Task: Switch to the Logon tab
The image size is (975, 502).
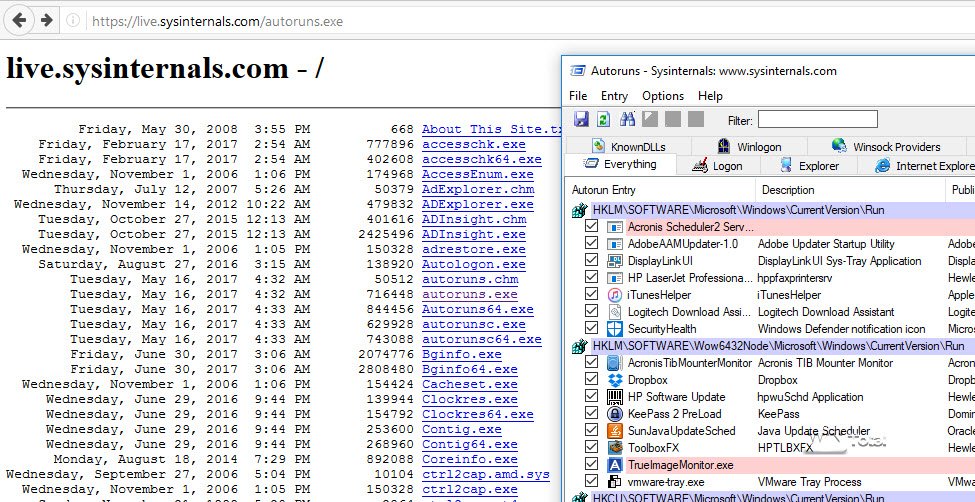Action: tap(716, 166)
